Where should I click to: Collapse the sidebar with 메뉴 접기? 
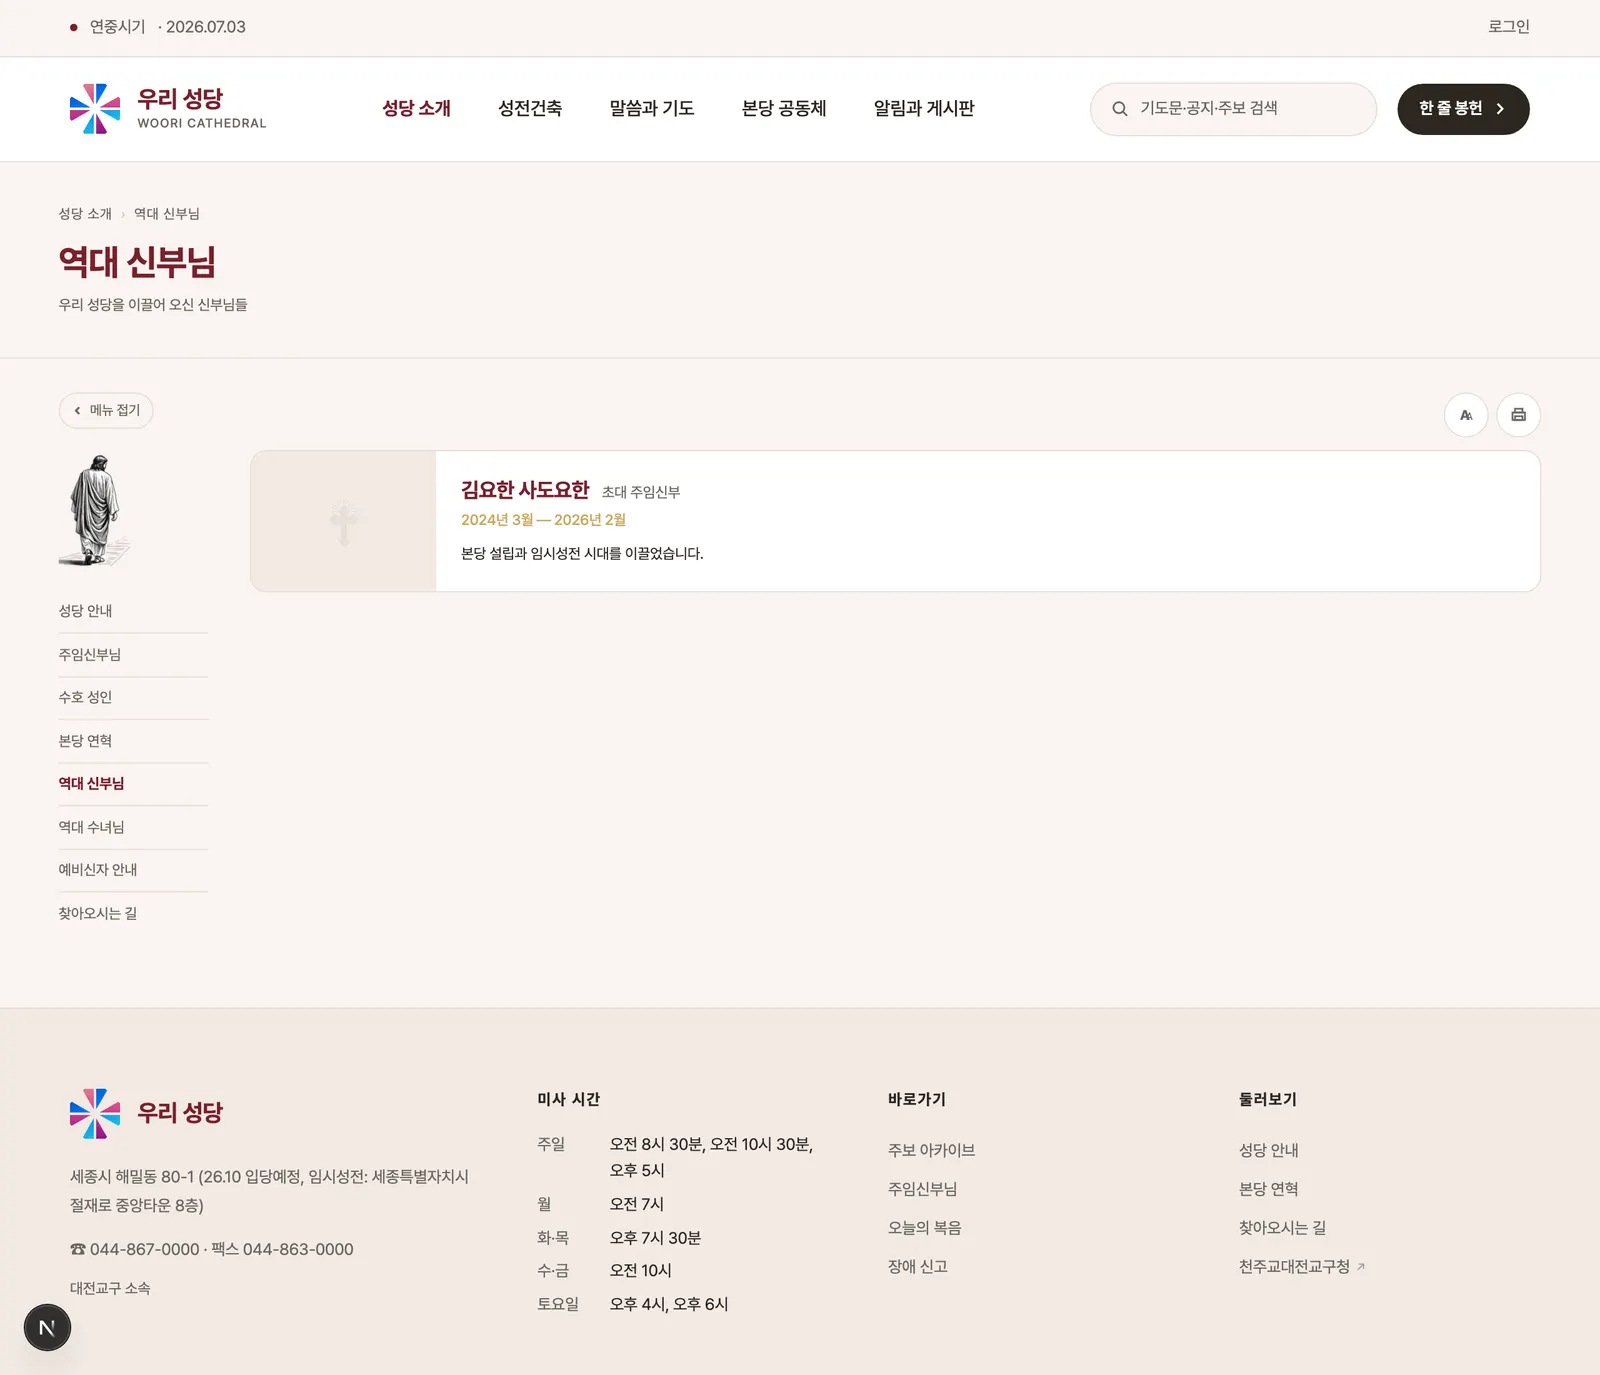(x=106, y=410)
